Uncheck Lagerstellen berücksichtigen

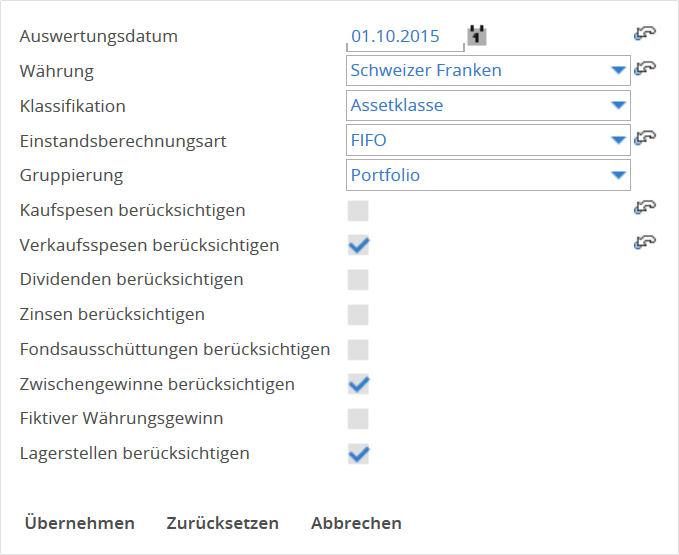pyautogui.click(x=358, y=454)
